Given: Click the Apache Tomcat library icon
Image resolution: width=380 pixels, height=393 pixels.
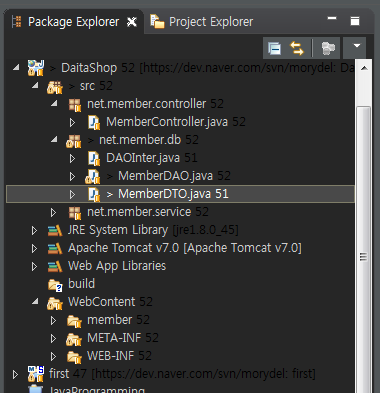Looking at the screenshot, I should coord(55,249).
